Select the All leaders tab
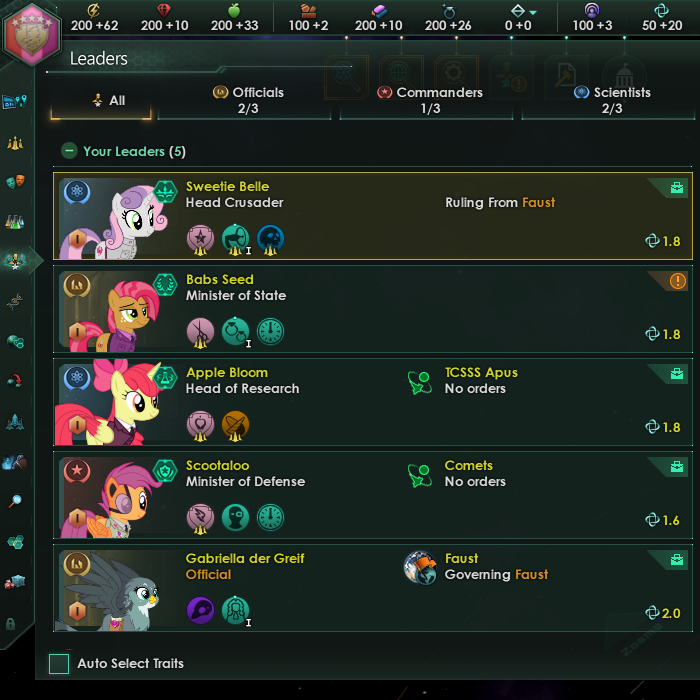 pyautogui.click(x=101, y=101)
